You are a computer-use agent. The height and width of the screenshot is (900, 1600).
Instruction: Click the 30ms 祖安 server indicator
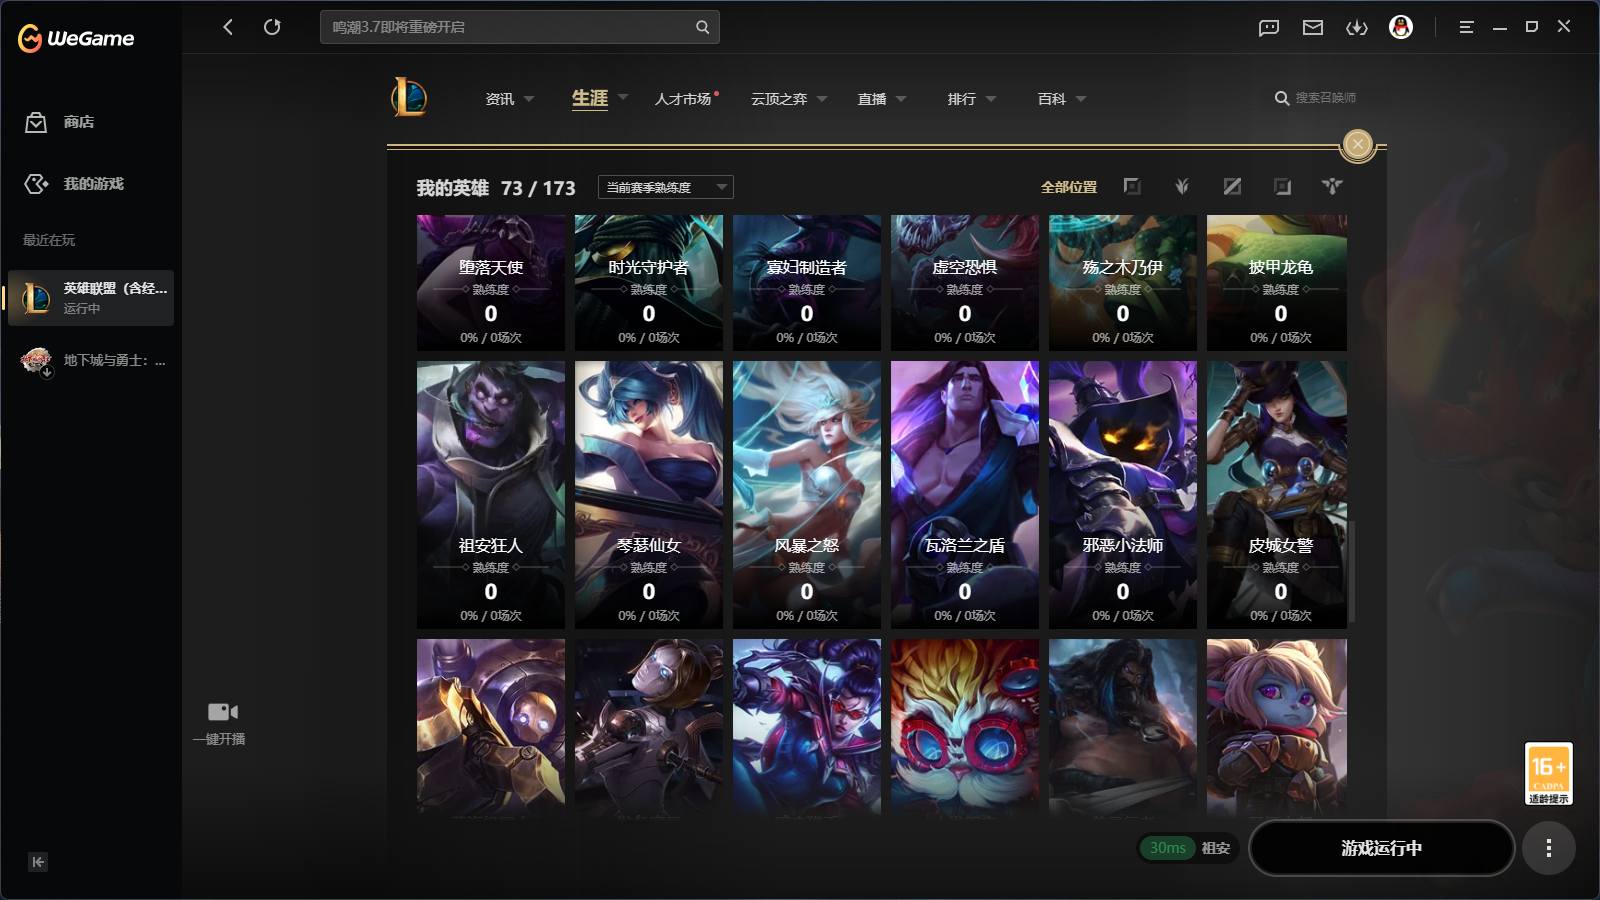tap(1188, 848)
